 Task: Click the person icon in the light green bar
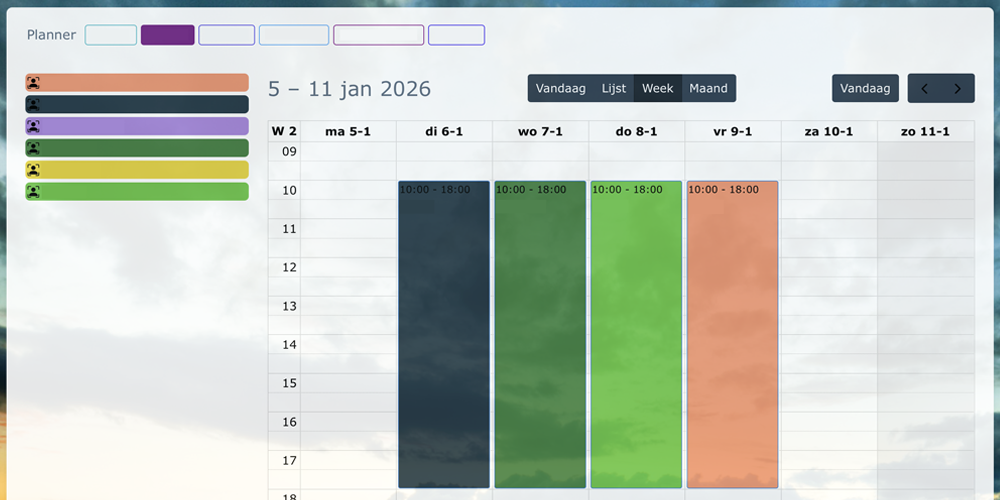click(33, 191)
